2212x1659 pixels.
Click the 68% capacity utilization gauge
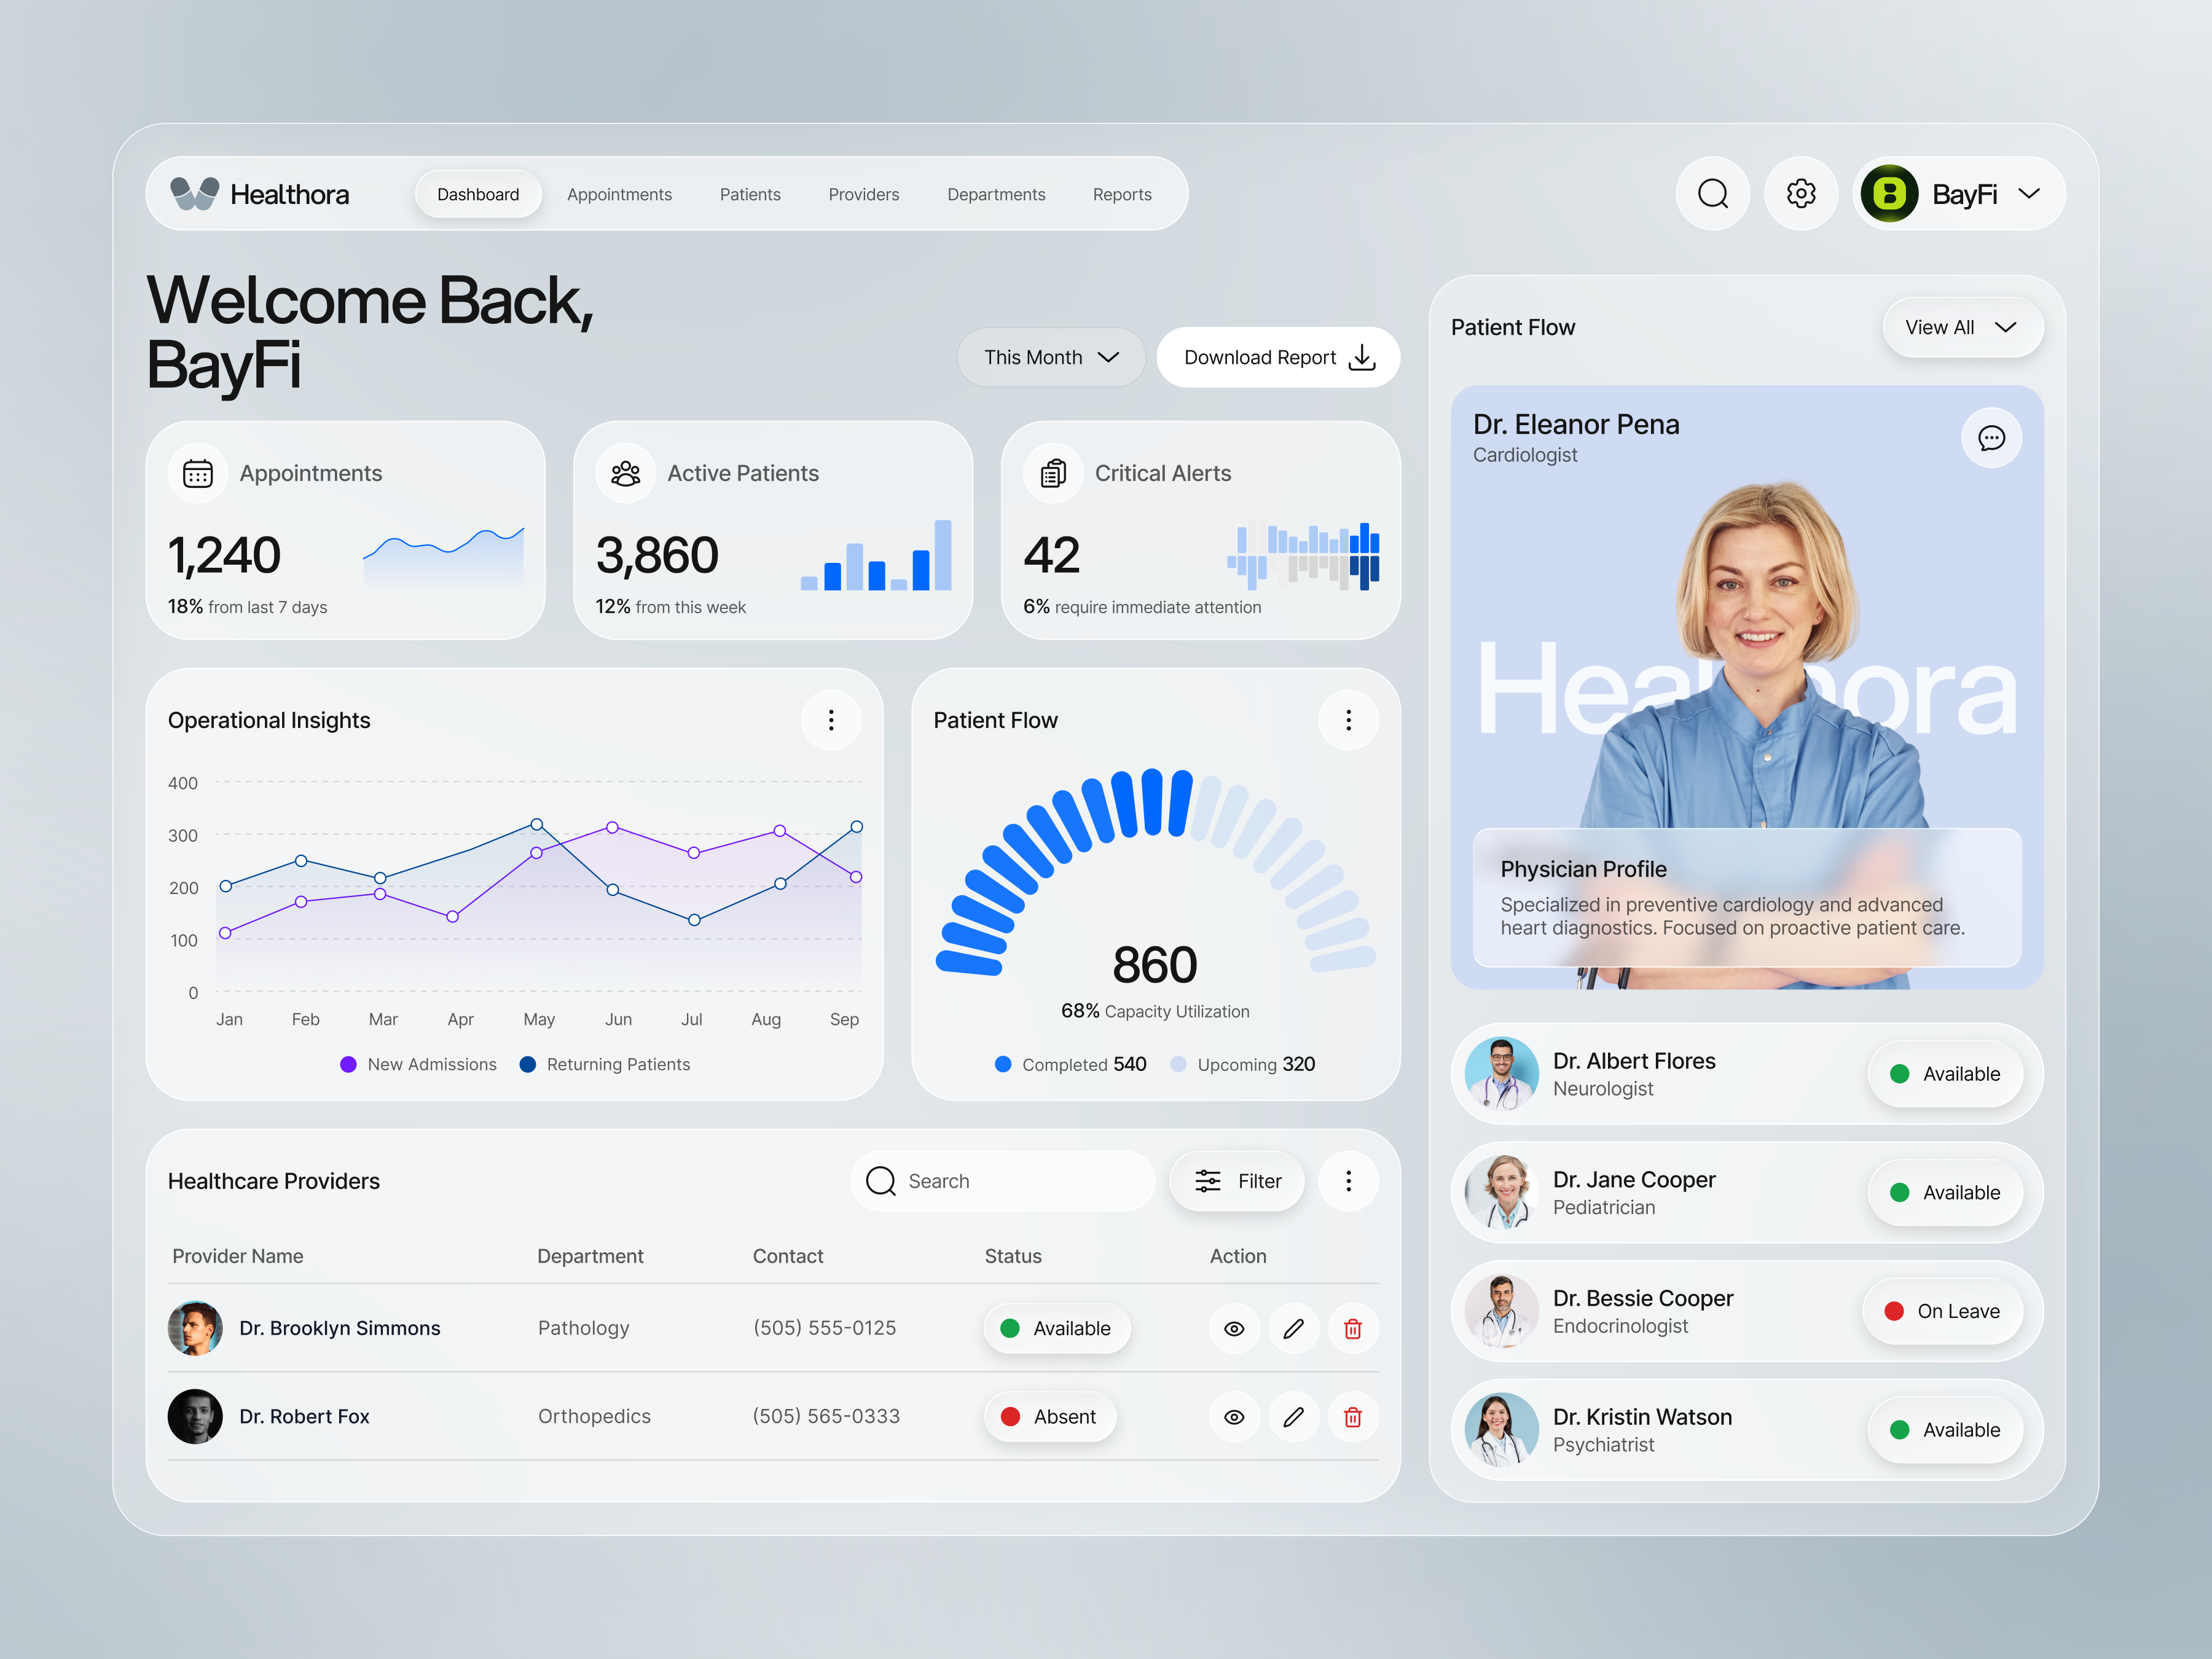tap(1154, 963)
